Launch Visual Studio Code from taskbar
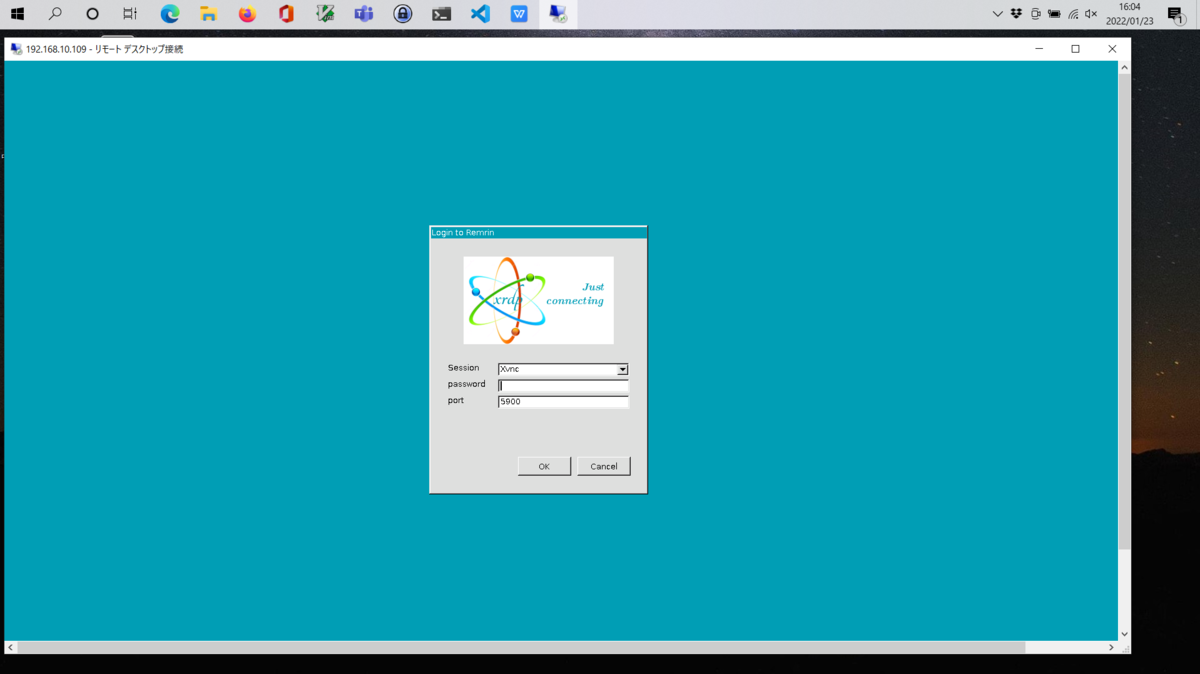This screenshot has width=1200, height=674. (x=480, y=14)
